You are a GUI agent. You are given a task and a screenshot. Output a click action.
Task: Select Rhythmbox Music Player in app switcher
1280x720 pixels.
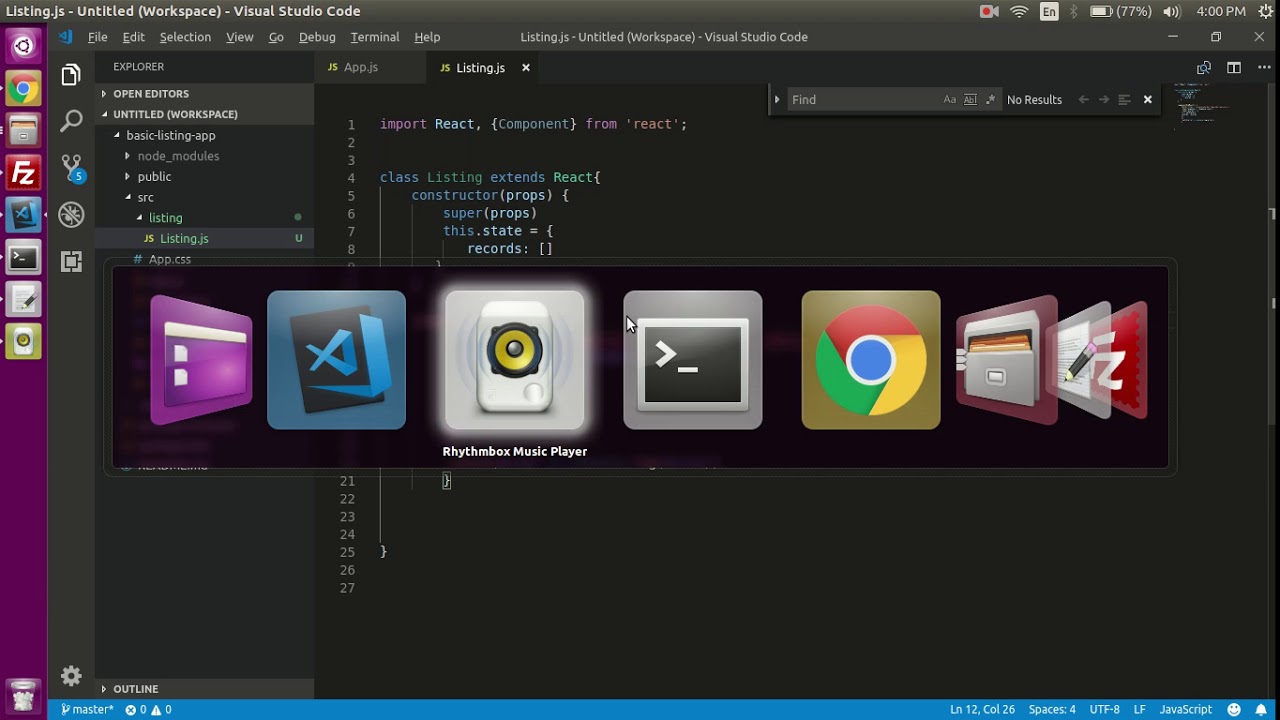pyautogui.click(x=515, y=360)
